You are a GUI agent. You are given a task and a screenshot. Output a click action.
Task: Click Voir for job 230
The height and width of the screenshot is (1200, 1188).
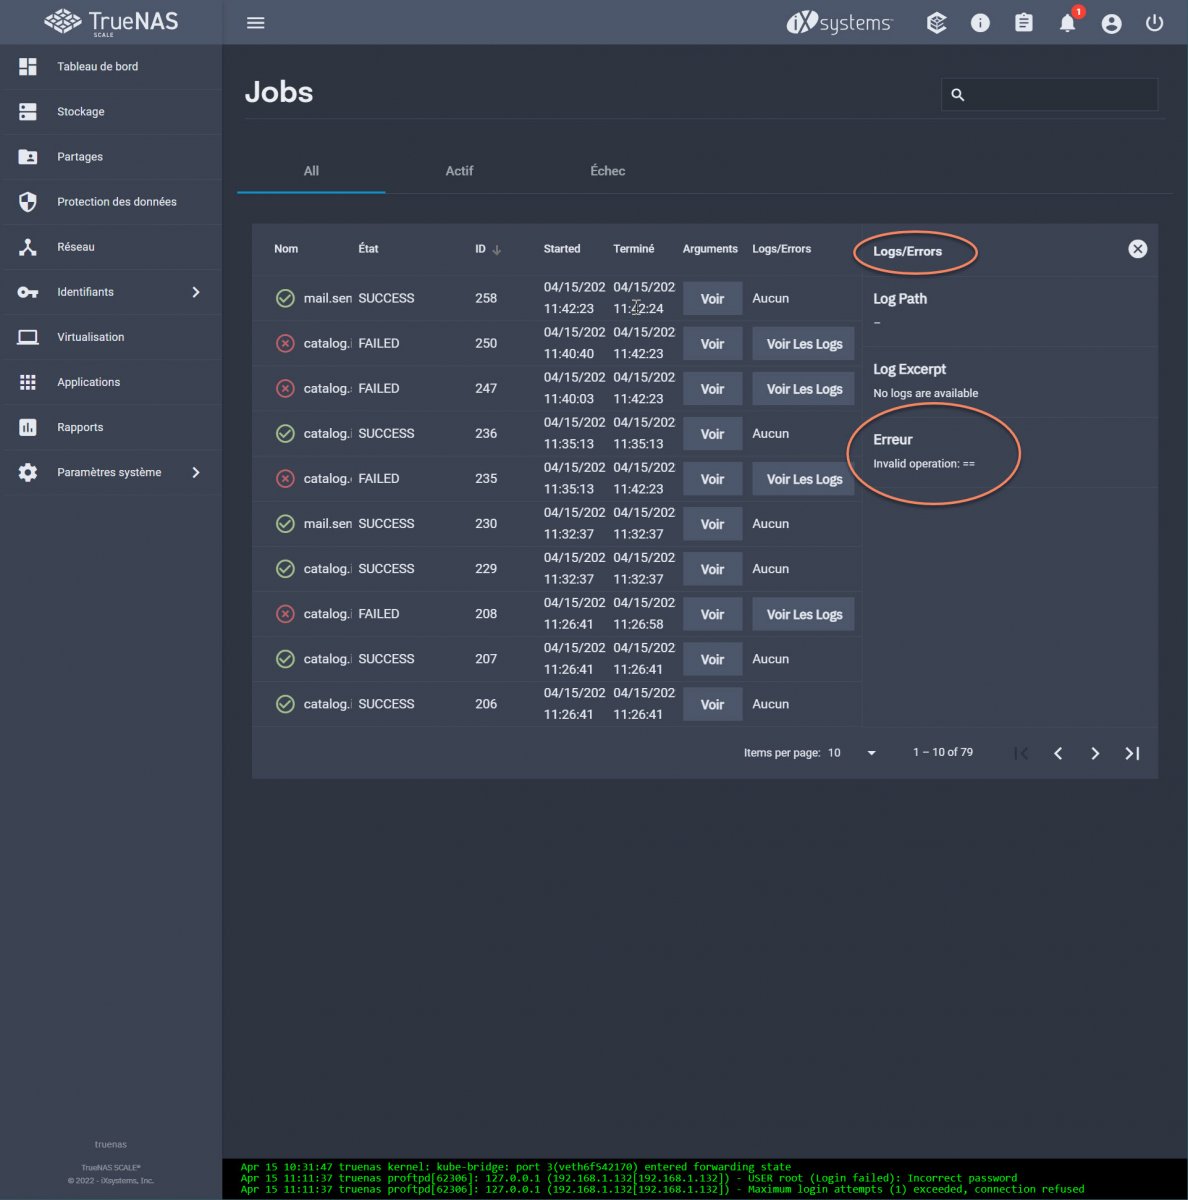pos(712,524)
